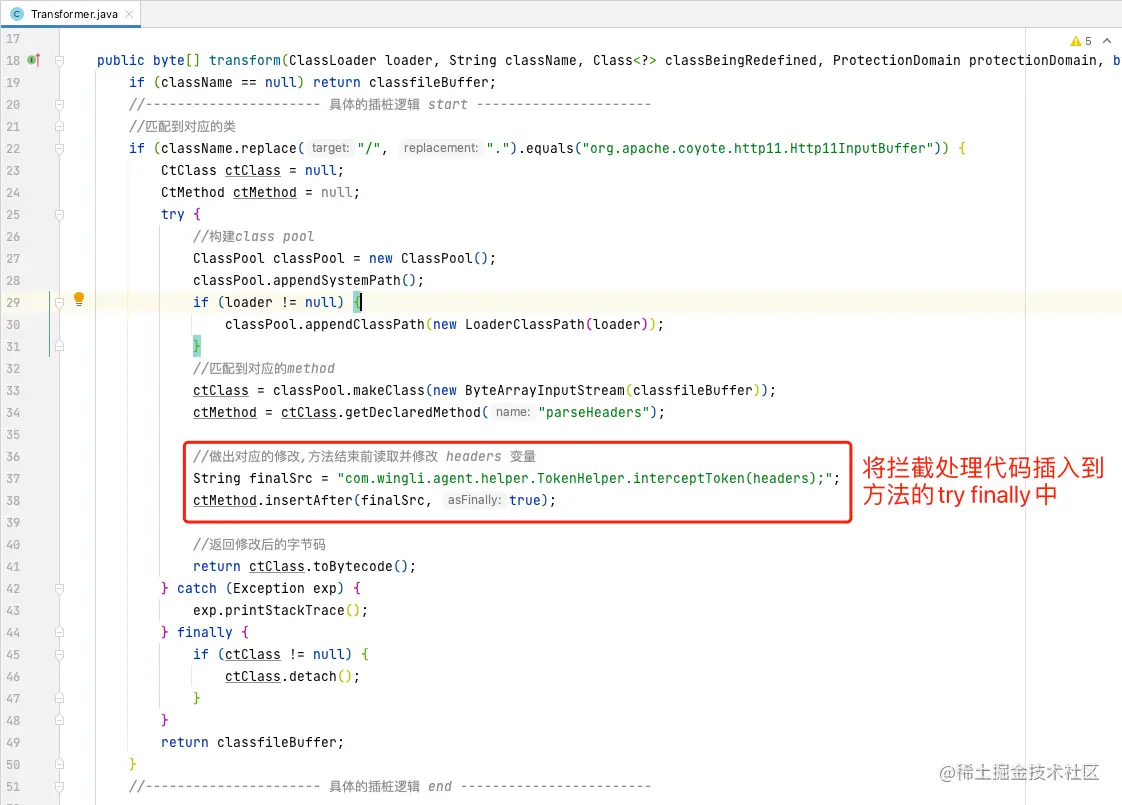Click the fold end marker on line 48
This screenshot has width=1122, height=805.
coord(59,721)
